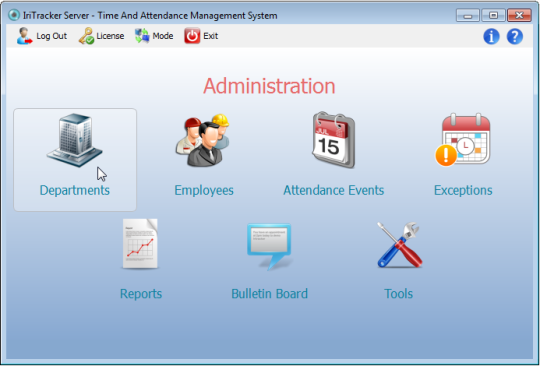540x366 pixels.
Task: Click the Tools text label
Action: click(398, 294)
